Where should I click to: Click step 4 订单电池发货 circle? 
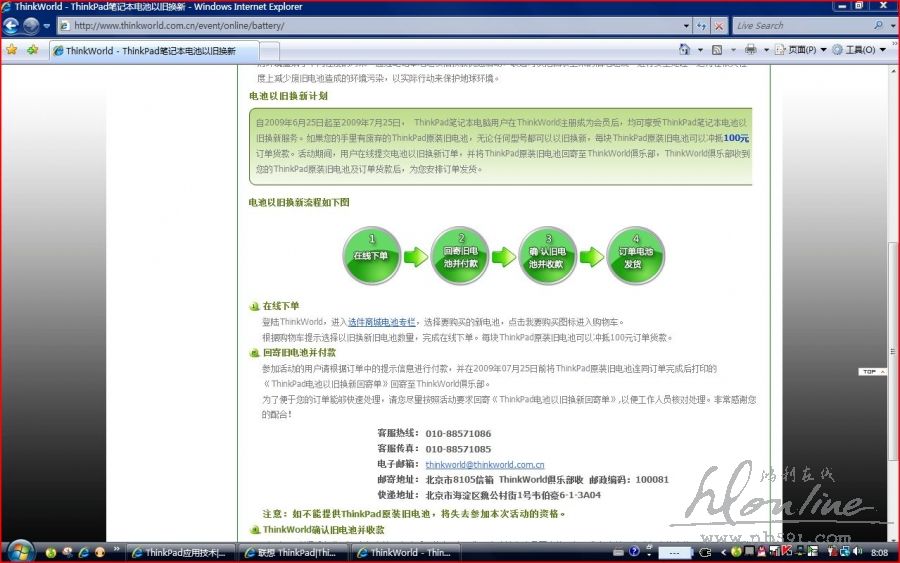pyautogui.click(x=636, y=255)
